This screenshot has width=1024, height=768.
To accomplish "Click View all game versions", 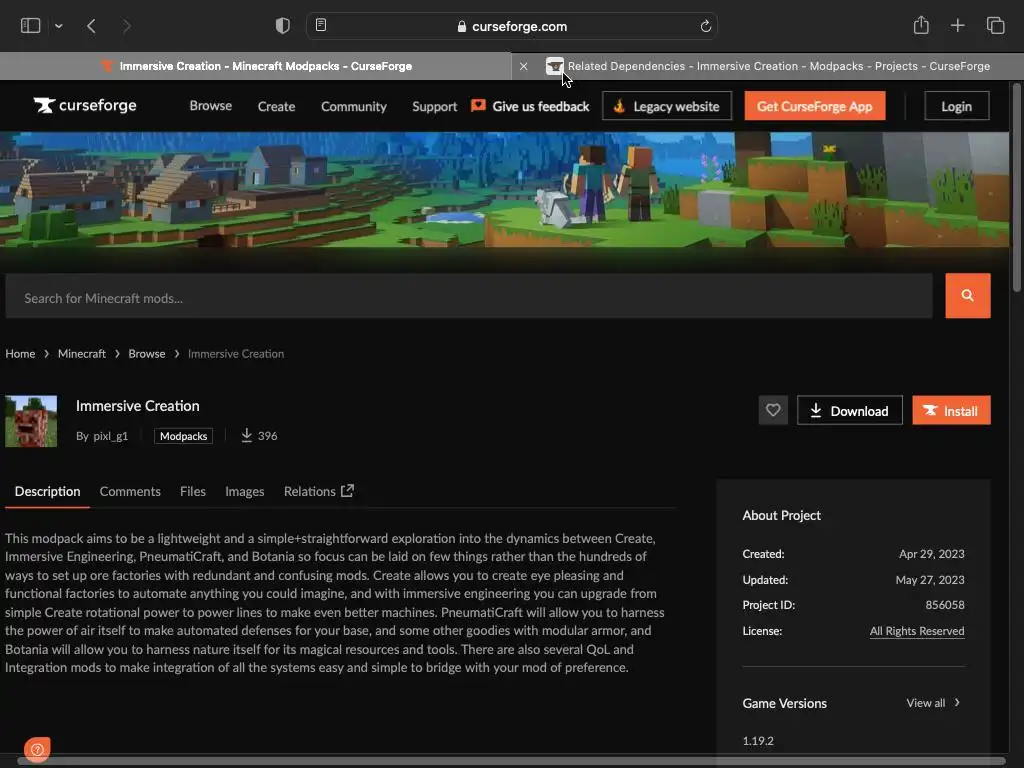I will (933, 703).
